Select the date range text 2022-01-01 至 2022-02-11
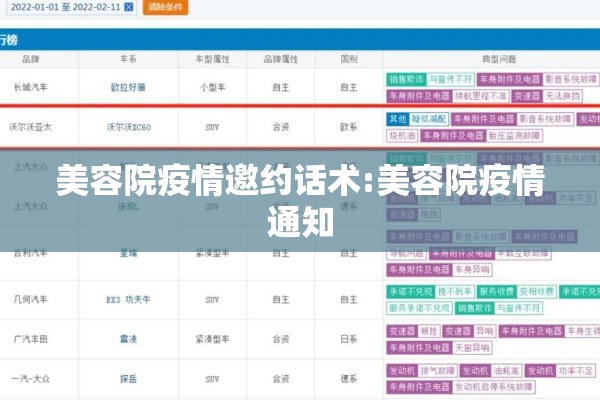 (x=65, y=7)
